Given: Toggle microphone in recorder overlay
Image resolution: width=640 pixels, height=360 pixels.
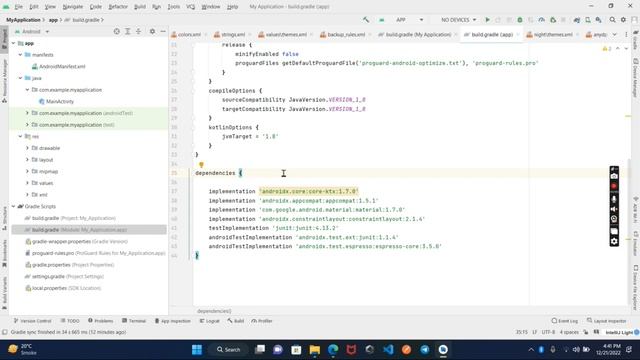Looking at the screenshot, I should (614, 199).
